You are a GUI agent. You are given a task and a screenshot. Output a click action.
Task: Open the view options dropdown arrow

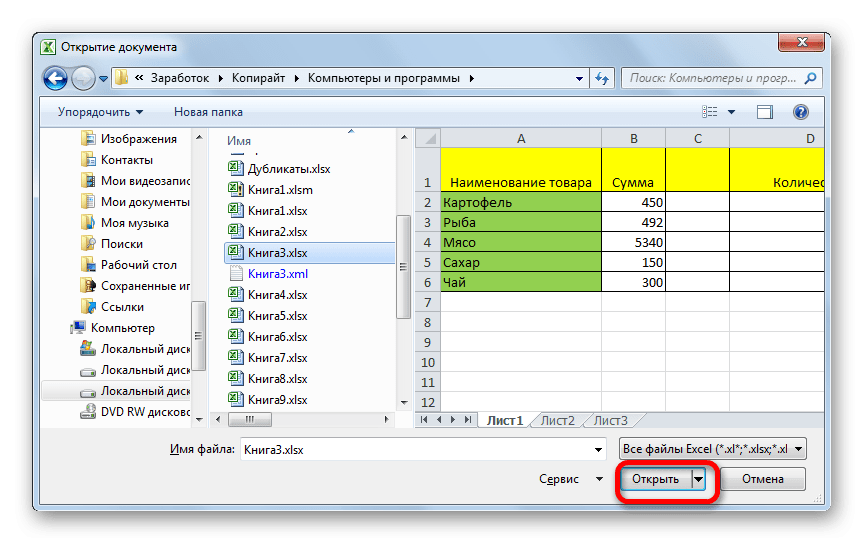(x=731, y=112)
